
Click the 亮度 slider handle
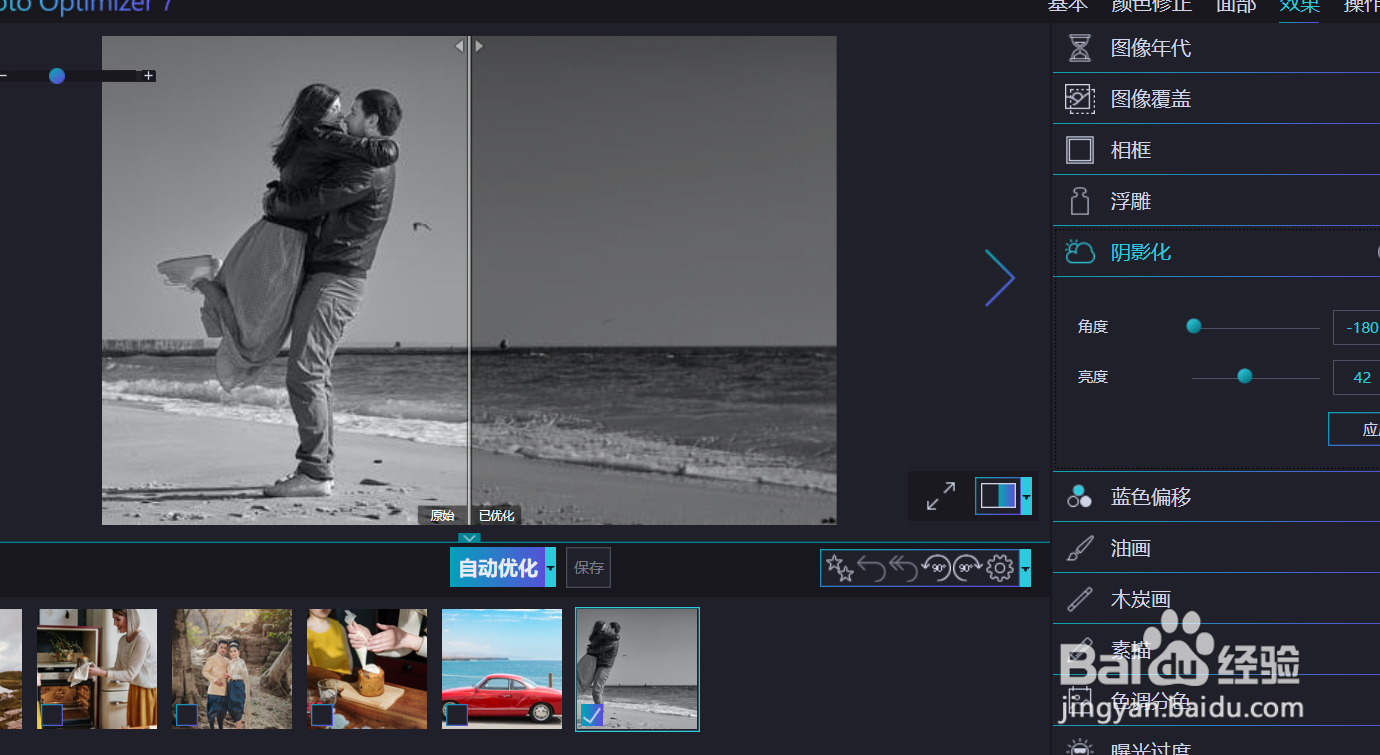1245,376
